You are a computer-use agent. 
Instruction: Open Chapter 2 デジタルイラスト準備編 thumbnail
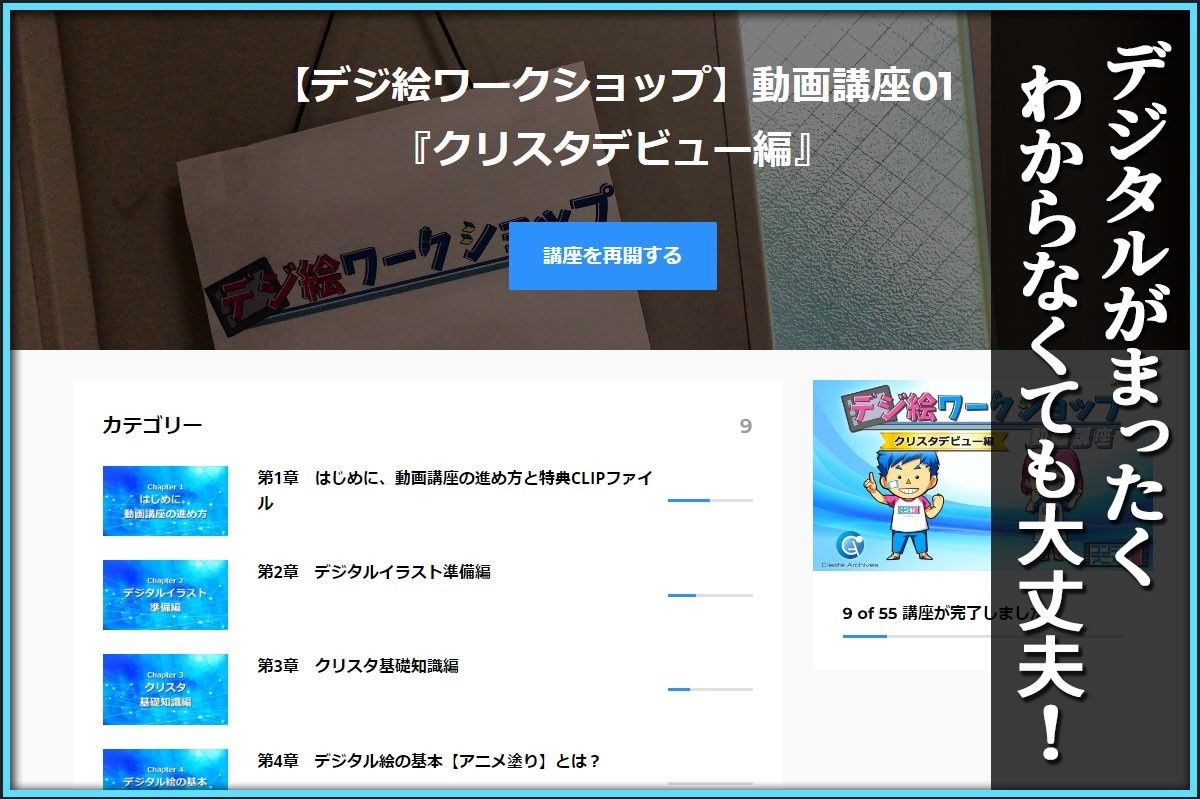point(165,595)
